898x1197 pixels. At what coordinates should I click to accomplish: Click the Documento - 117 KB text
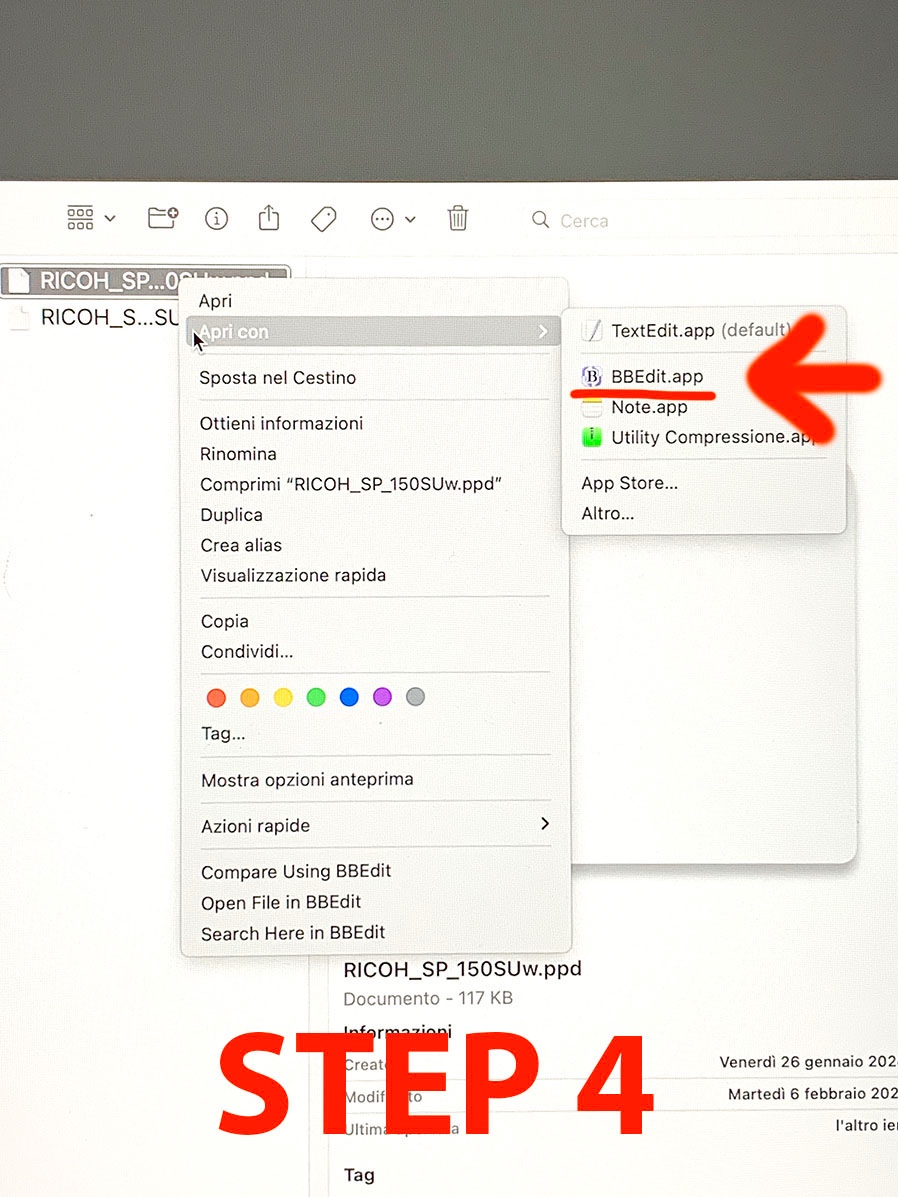tap(428, 999)
